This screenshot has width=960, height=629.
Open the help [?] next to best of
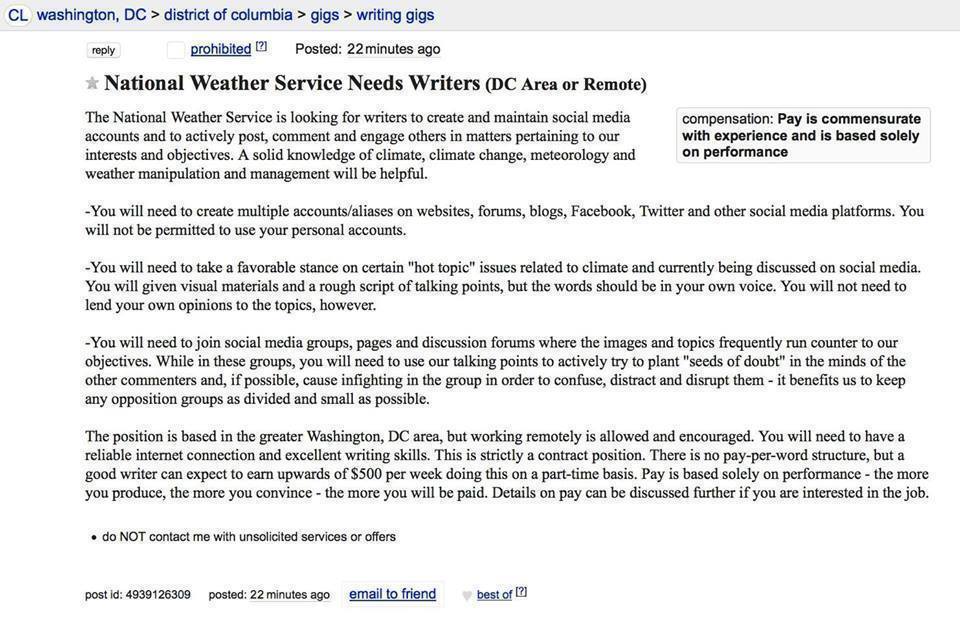point(521,593)
